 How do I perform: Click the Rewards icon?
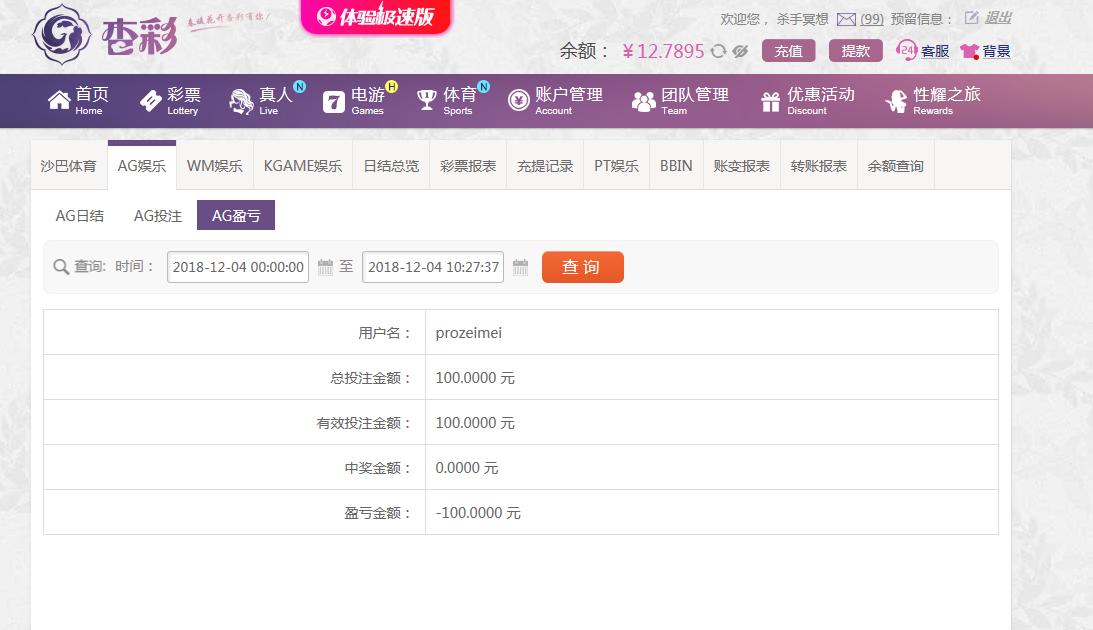pyautogui.click(x=896, y=102)
